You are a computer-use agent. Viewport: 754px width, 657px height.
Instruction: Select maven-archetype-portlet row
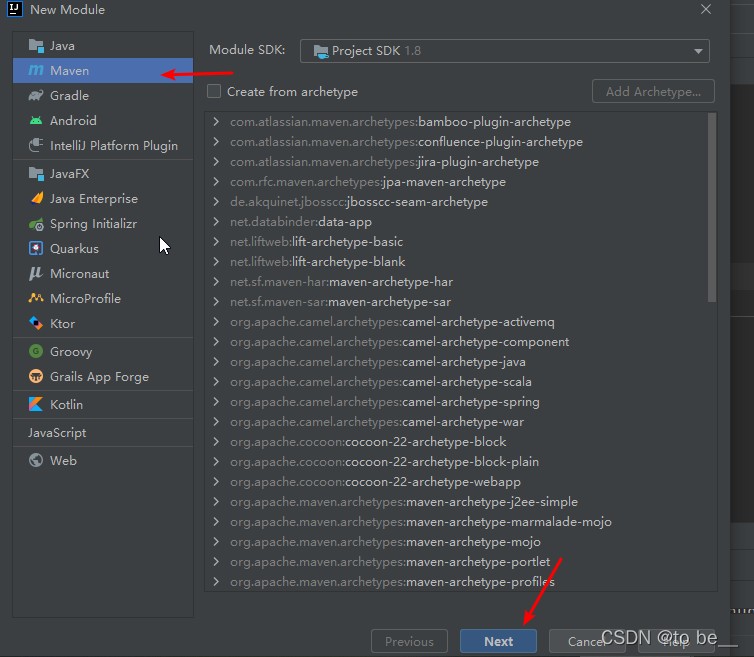[456, 562]
